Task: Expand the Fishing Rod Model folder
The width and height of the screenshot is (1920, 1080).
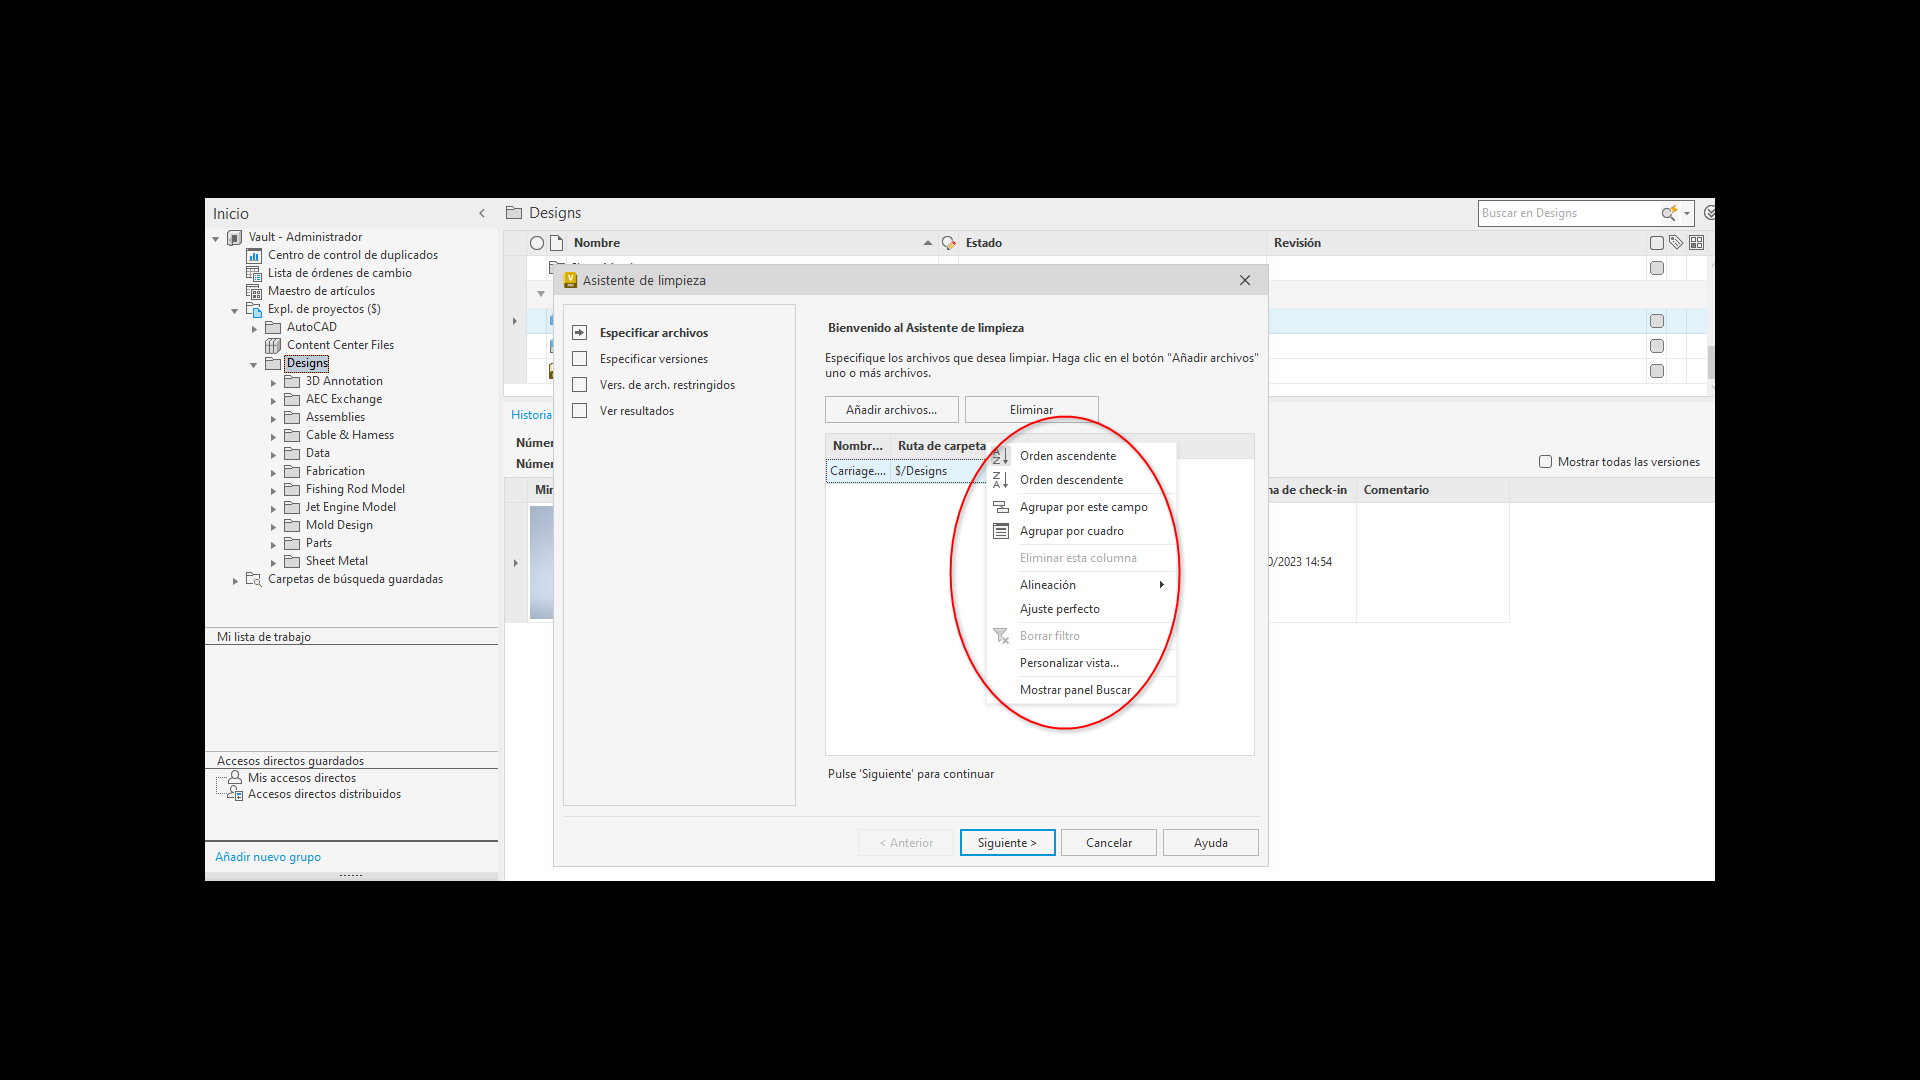Action: [x=273, y=490]
